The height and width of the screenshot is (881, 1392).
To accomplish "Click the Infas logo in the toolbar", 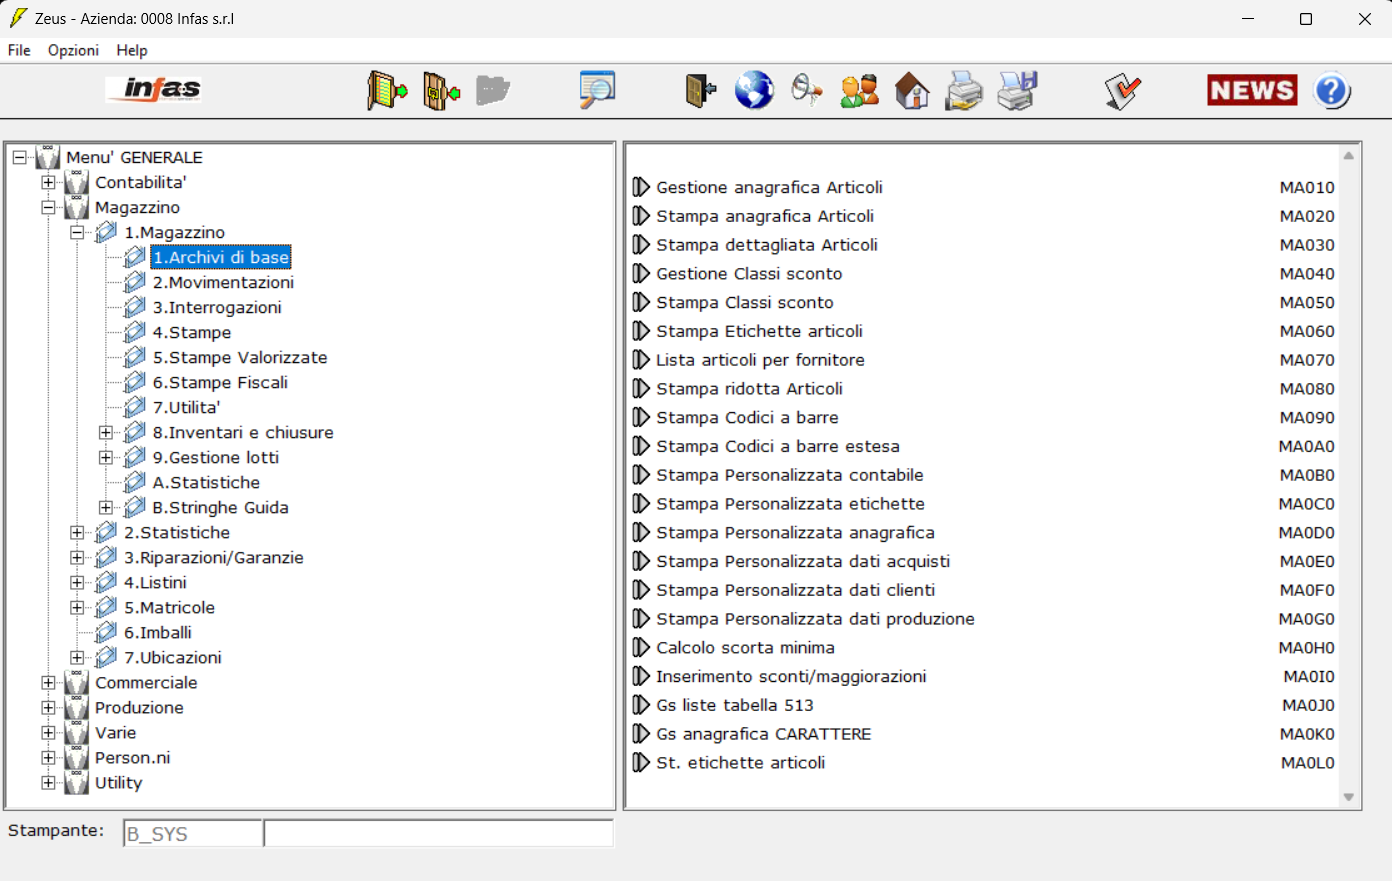I will coord(154,90).
